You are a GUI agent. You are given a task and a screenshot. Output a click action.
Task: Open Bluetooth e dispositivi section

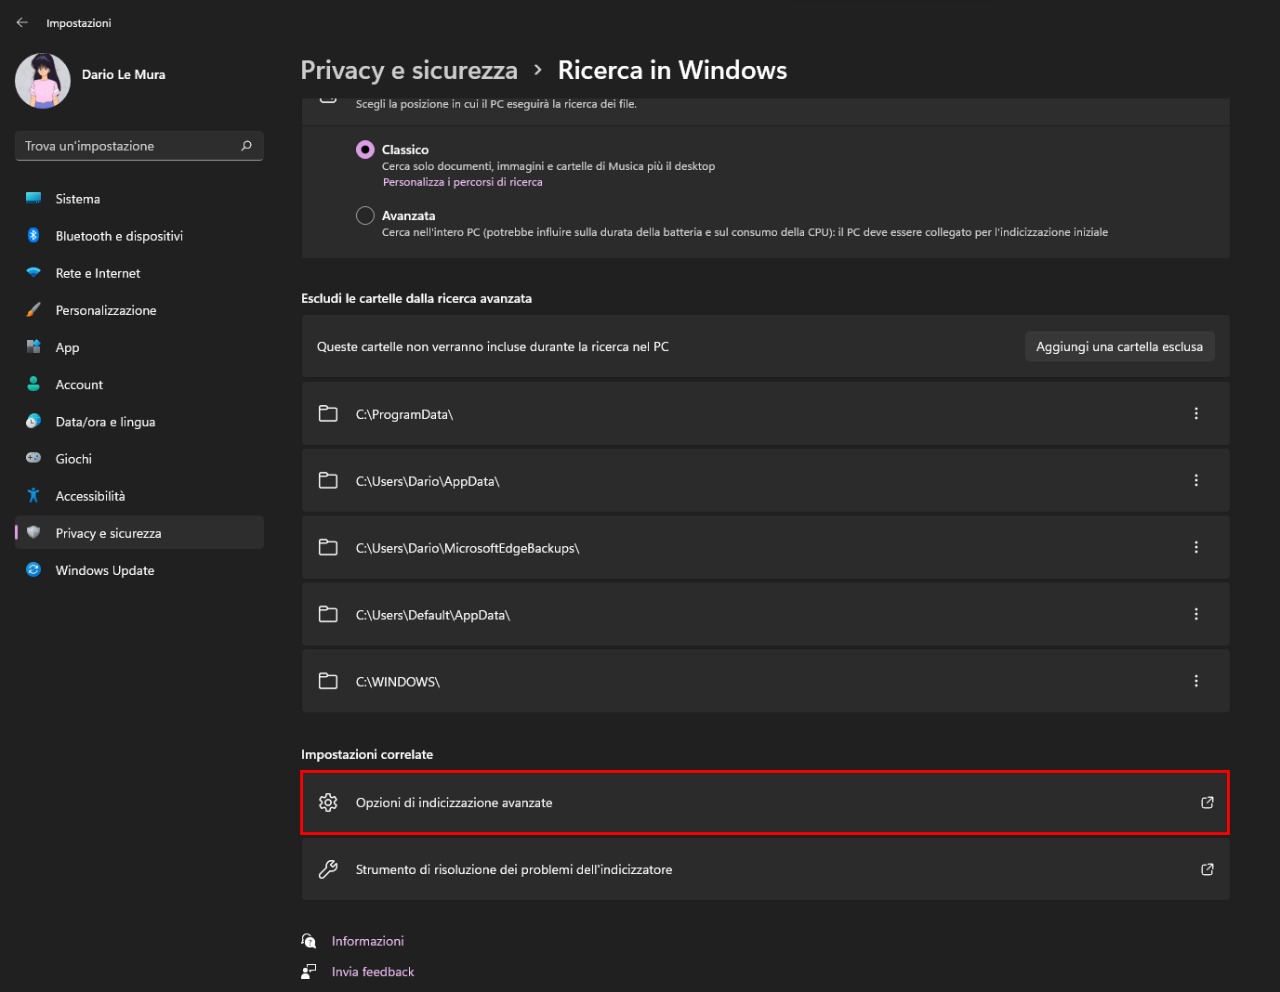139,236
